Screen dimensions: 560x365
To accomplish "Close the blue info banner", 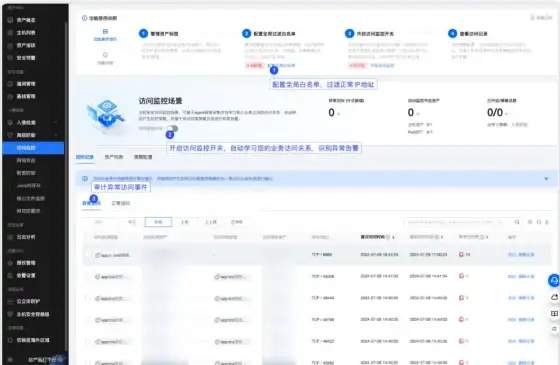I will [546, 179].
